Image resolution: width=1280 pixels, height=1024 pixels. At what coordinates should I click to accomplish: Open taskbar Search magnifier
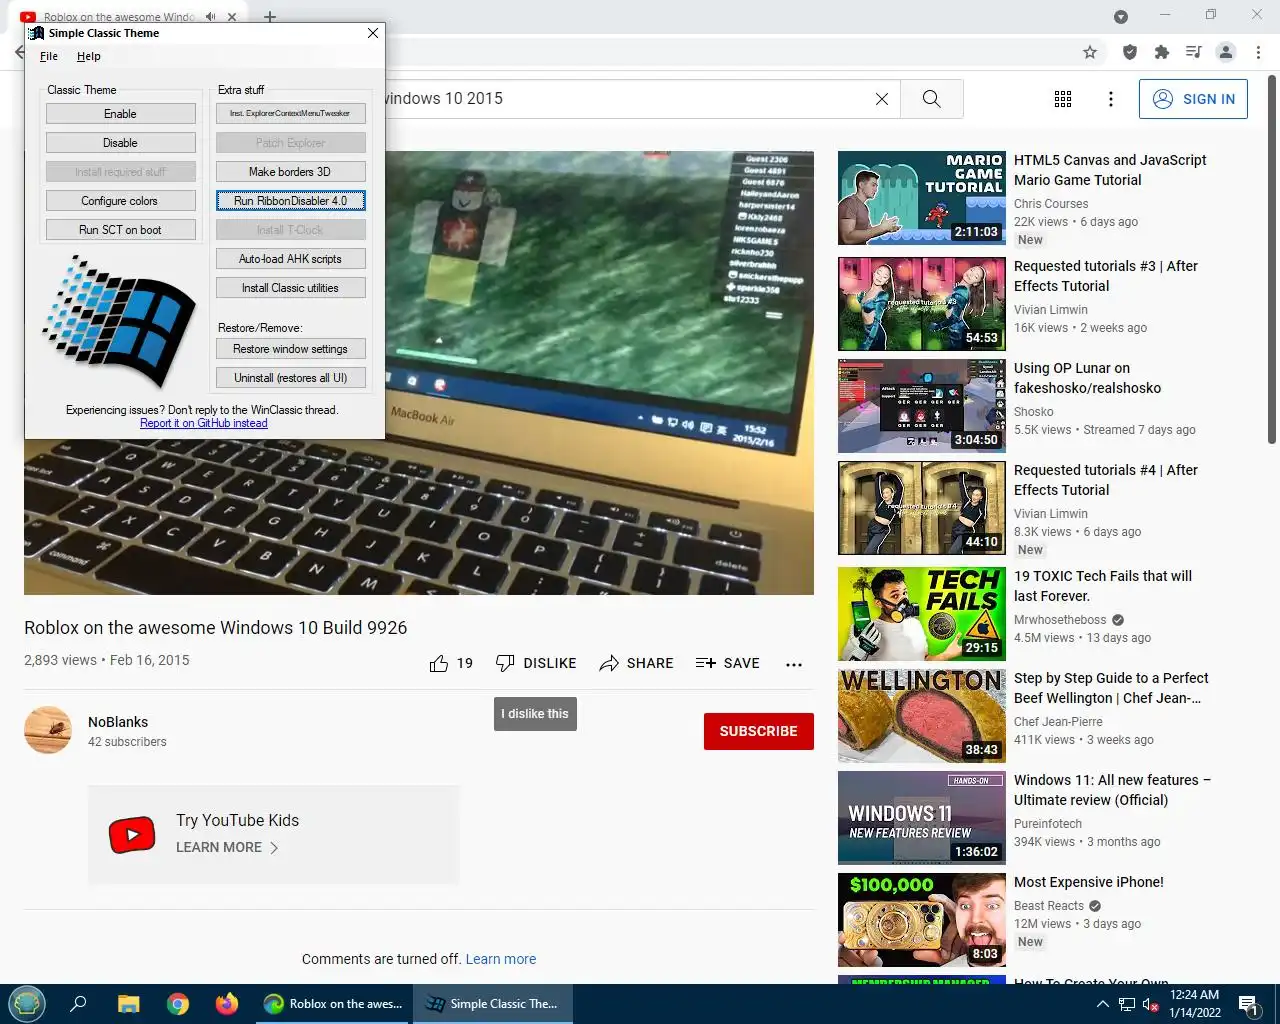click(78, 1004)
